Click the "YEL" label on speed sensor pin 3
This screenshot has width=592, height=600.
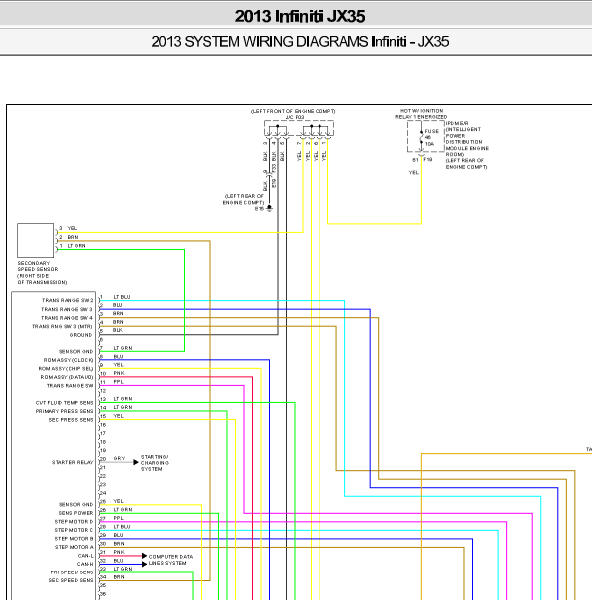click(72, 228)
